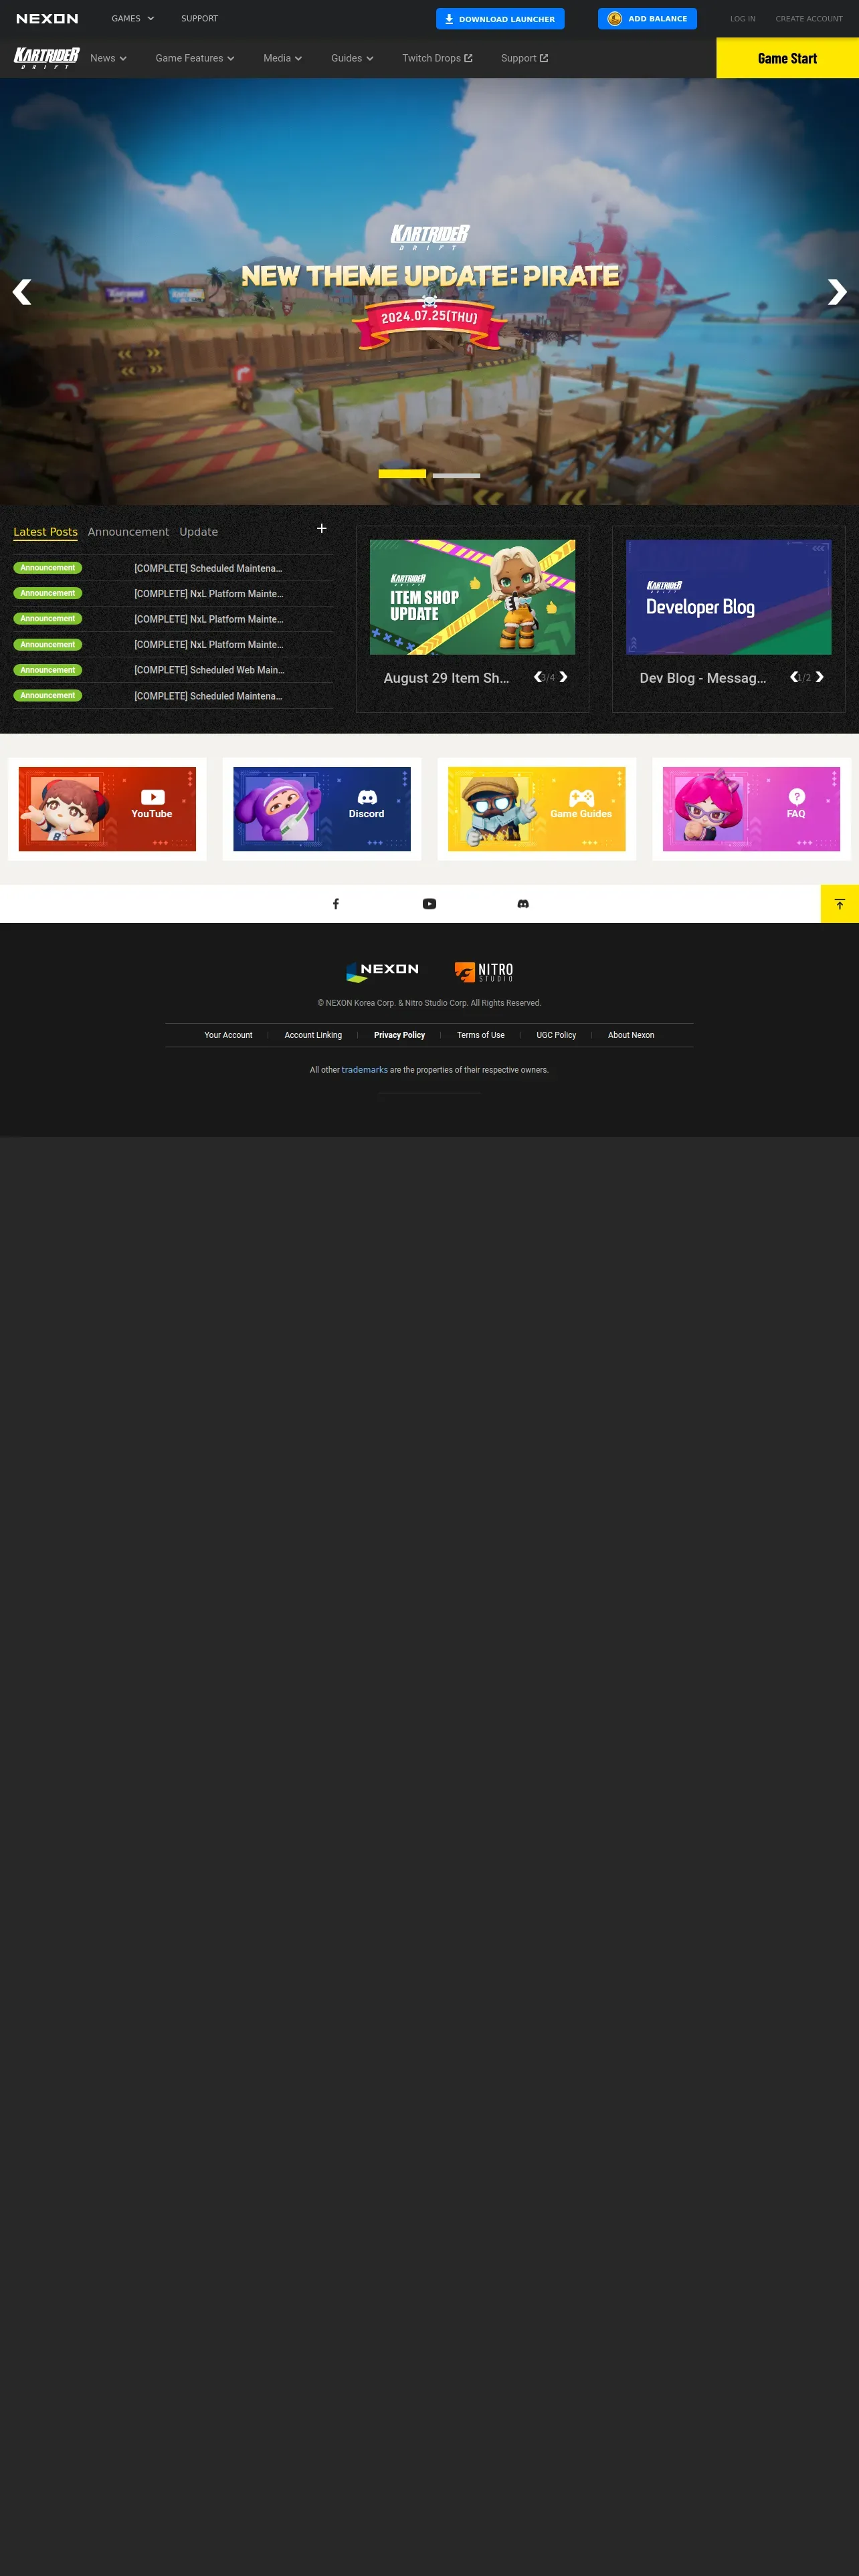Show previous Item Shop card
The width and height of the screenshot is (859, 2576).
pyautogui.click(x=538, y=677)
